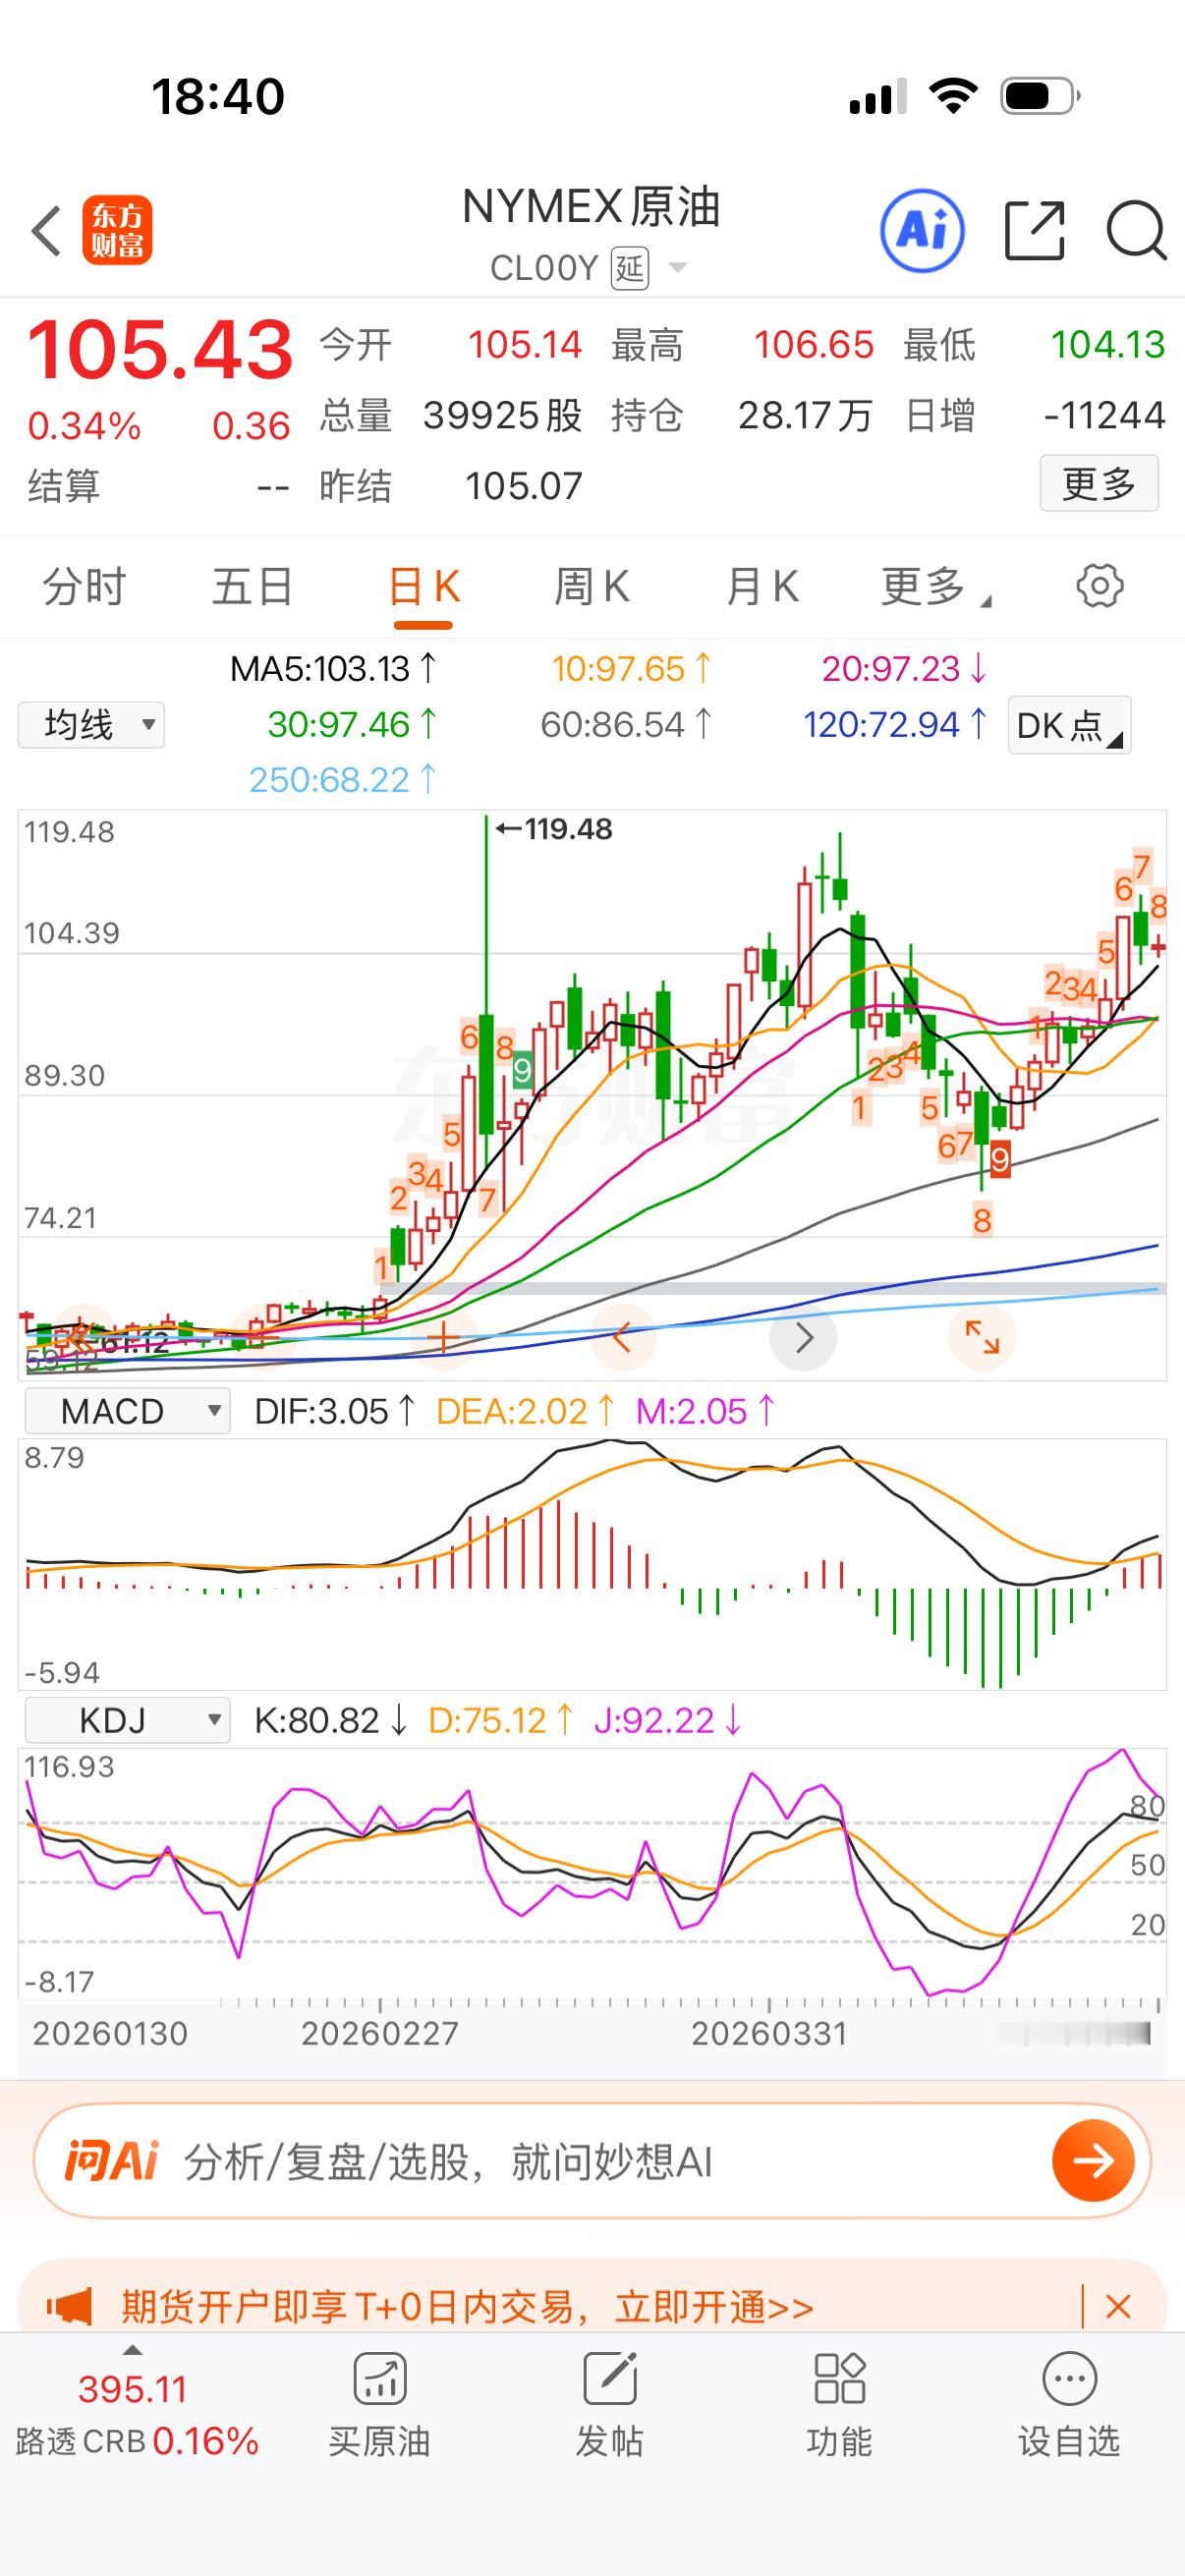Tap the 问Ai input field

[592, 2160]
